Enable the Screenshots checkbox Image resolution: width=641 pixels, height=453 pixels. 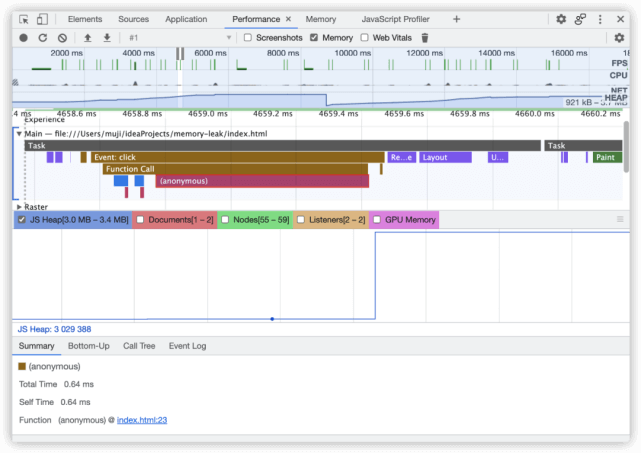pos(248,38)
